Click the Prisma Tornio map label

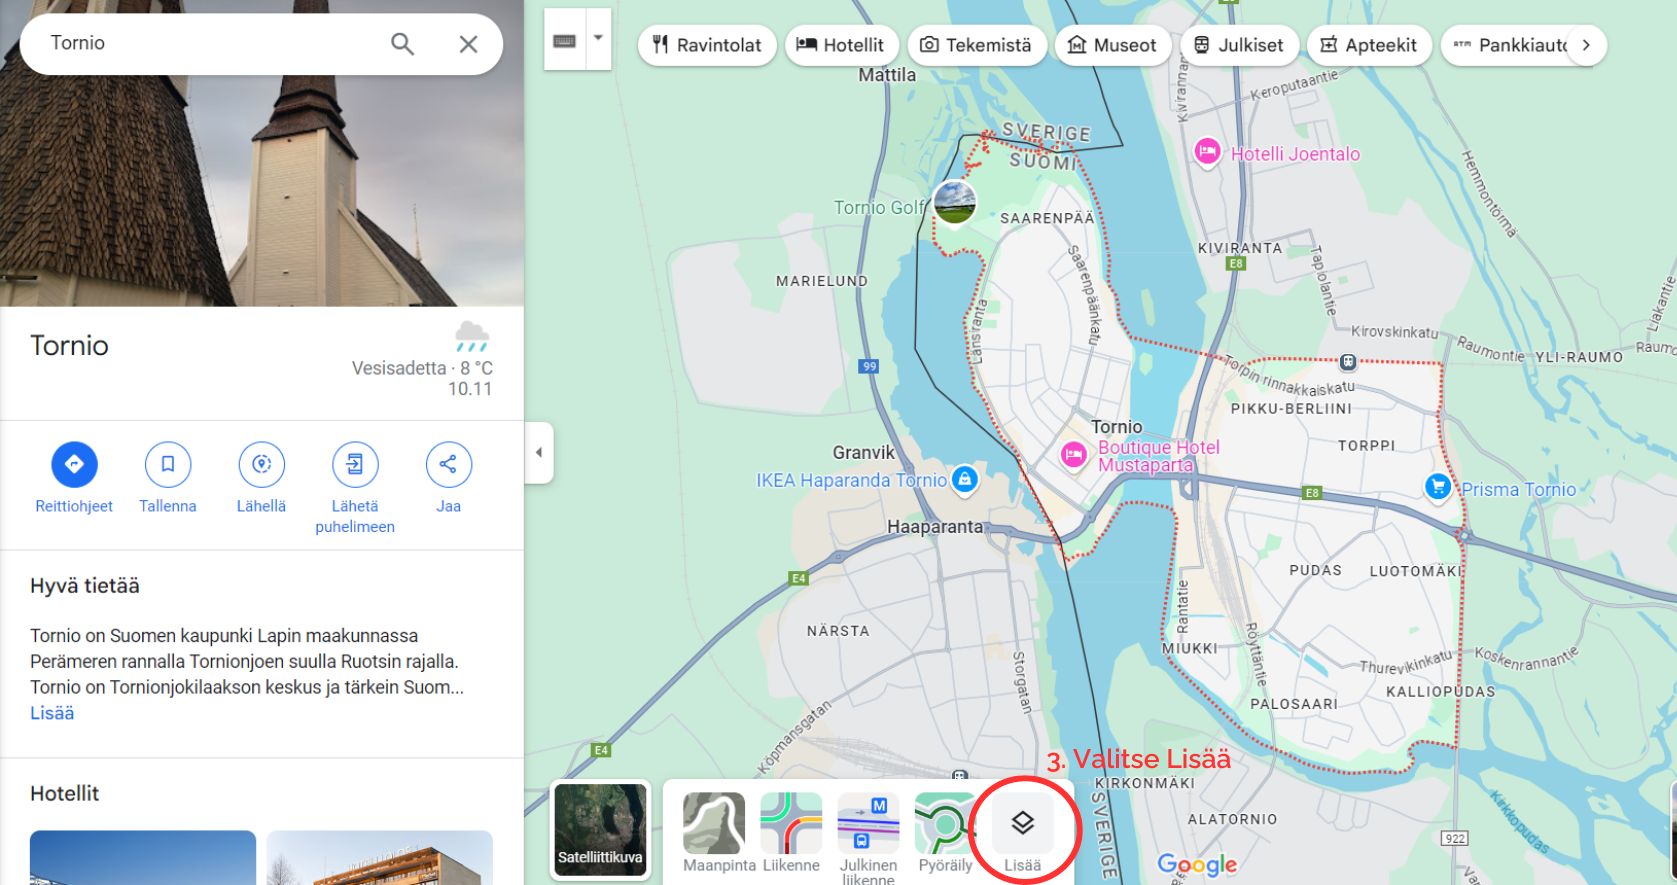pos(1518,489)
